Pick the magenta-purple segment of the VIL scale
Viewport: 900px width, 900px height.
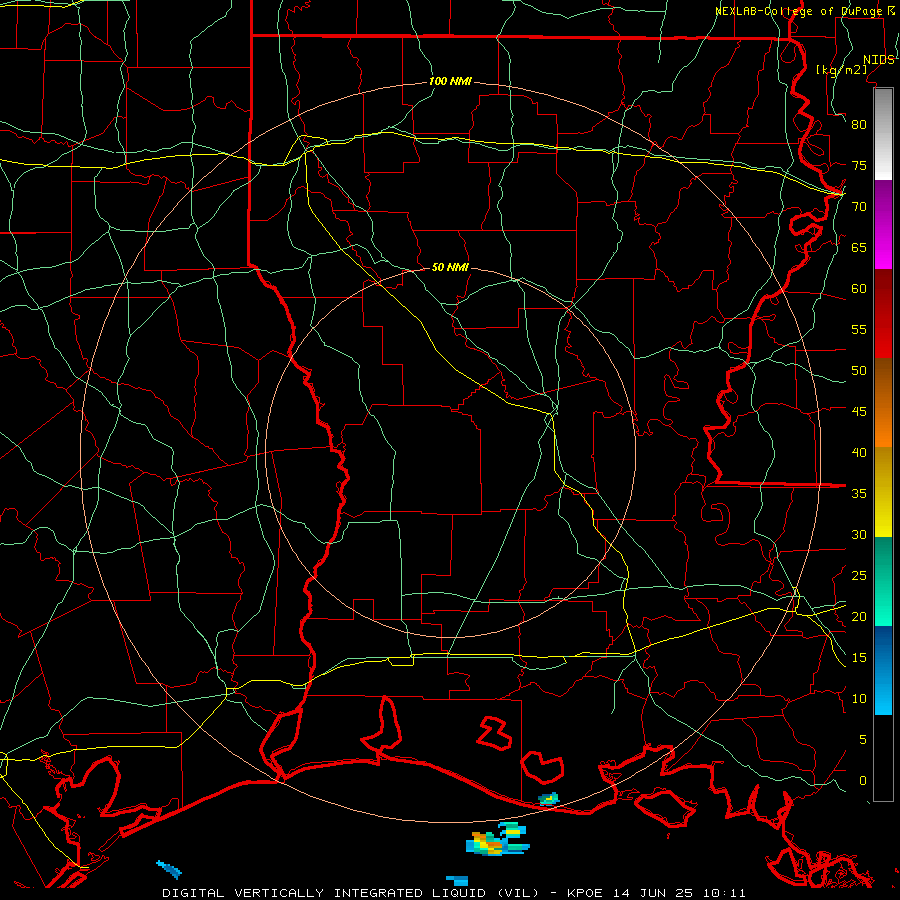(x=883, y=225)
